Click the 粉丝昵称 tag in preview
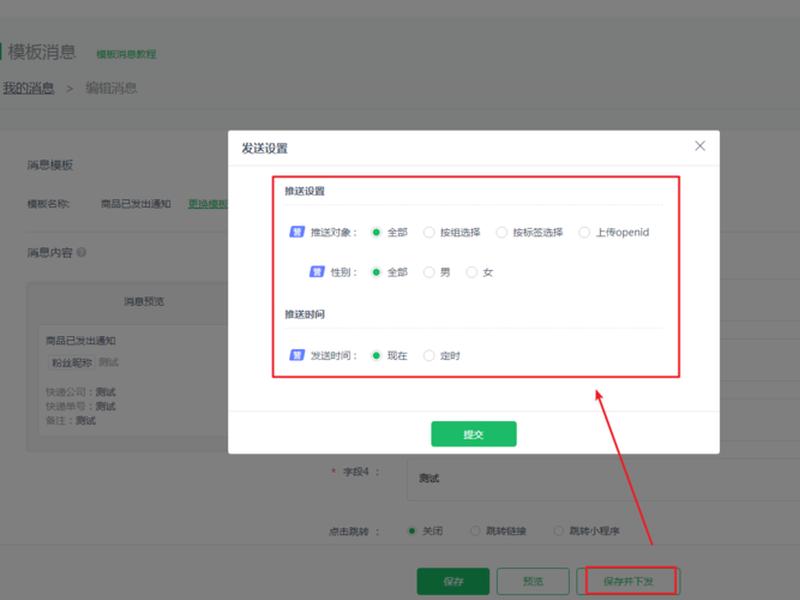 72,363
